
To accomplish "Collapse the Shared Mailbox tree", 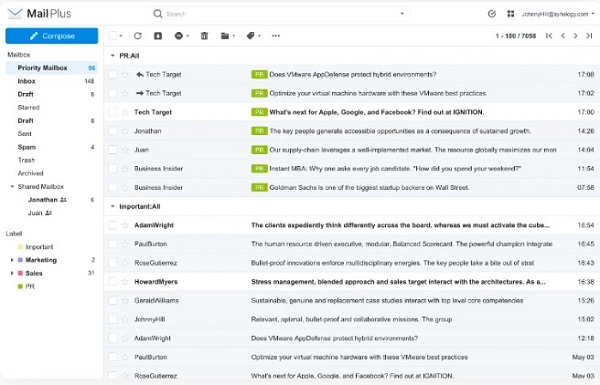I will tap(12, 186).
